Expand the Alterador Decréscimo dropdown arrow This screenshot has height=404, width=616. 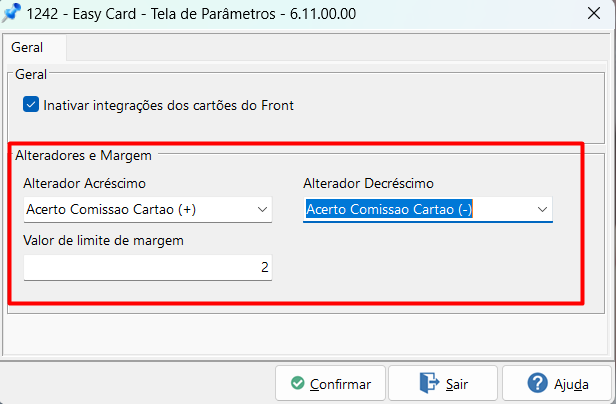pos(542,209)
